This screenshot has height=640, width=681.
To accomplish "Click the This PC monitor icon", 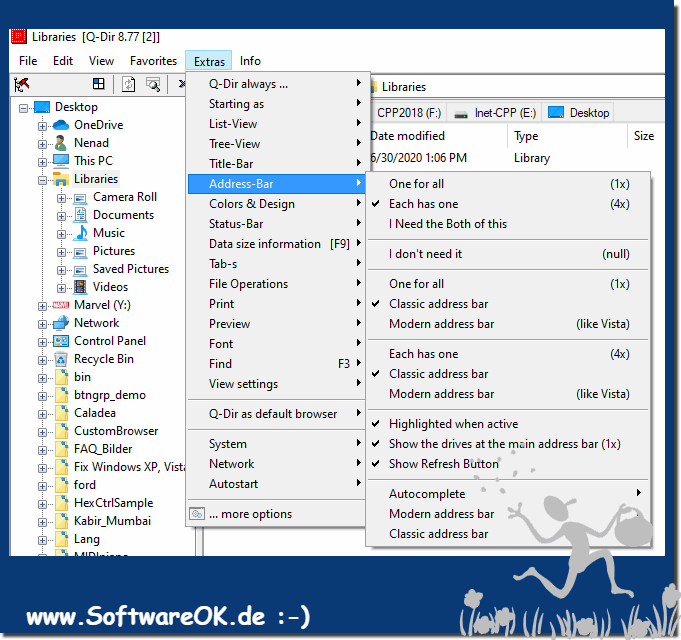I will (x=61, y=161).
